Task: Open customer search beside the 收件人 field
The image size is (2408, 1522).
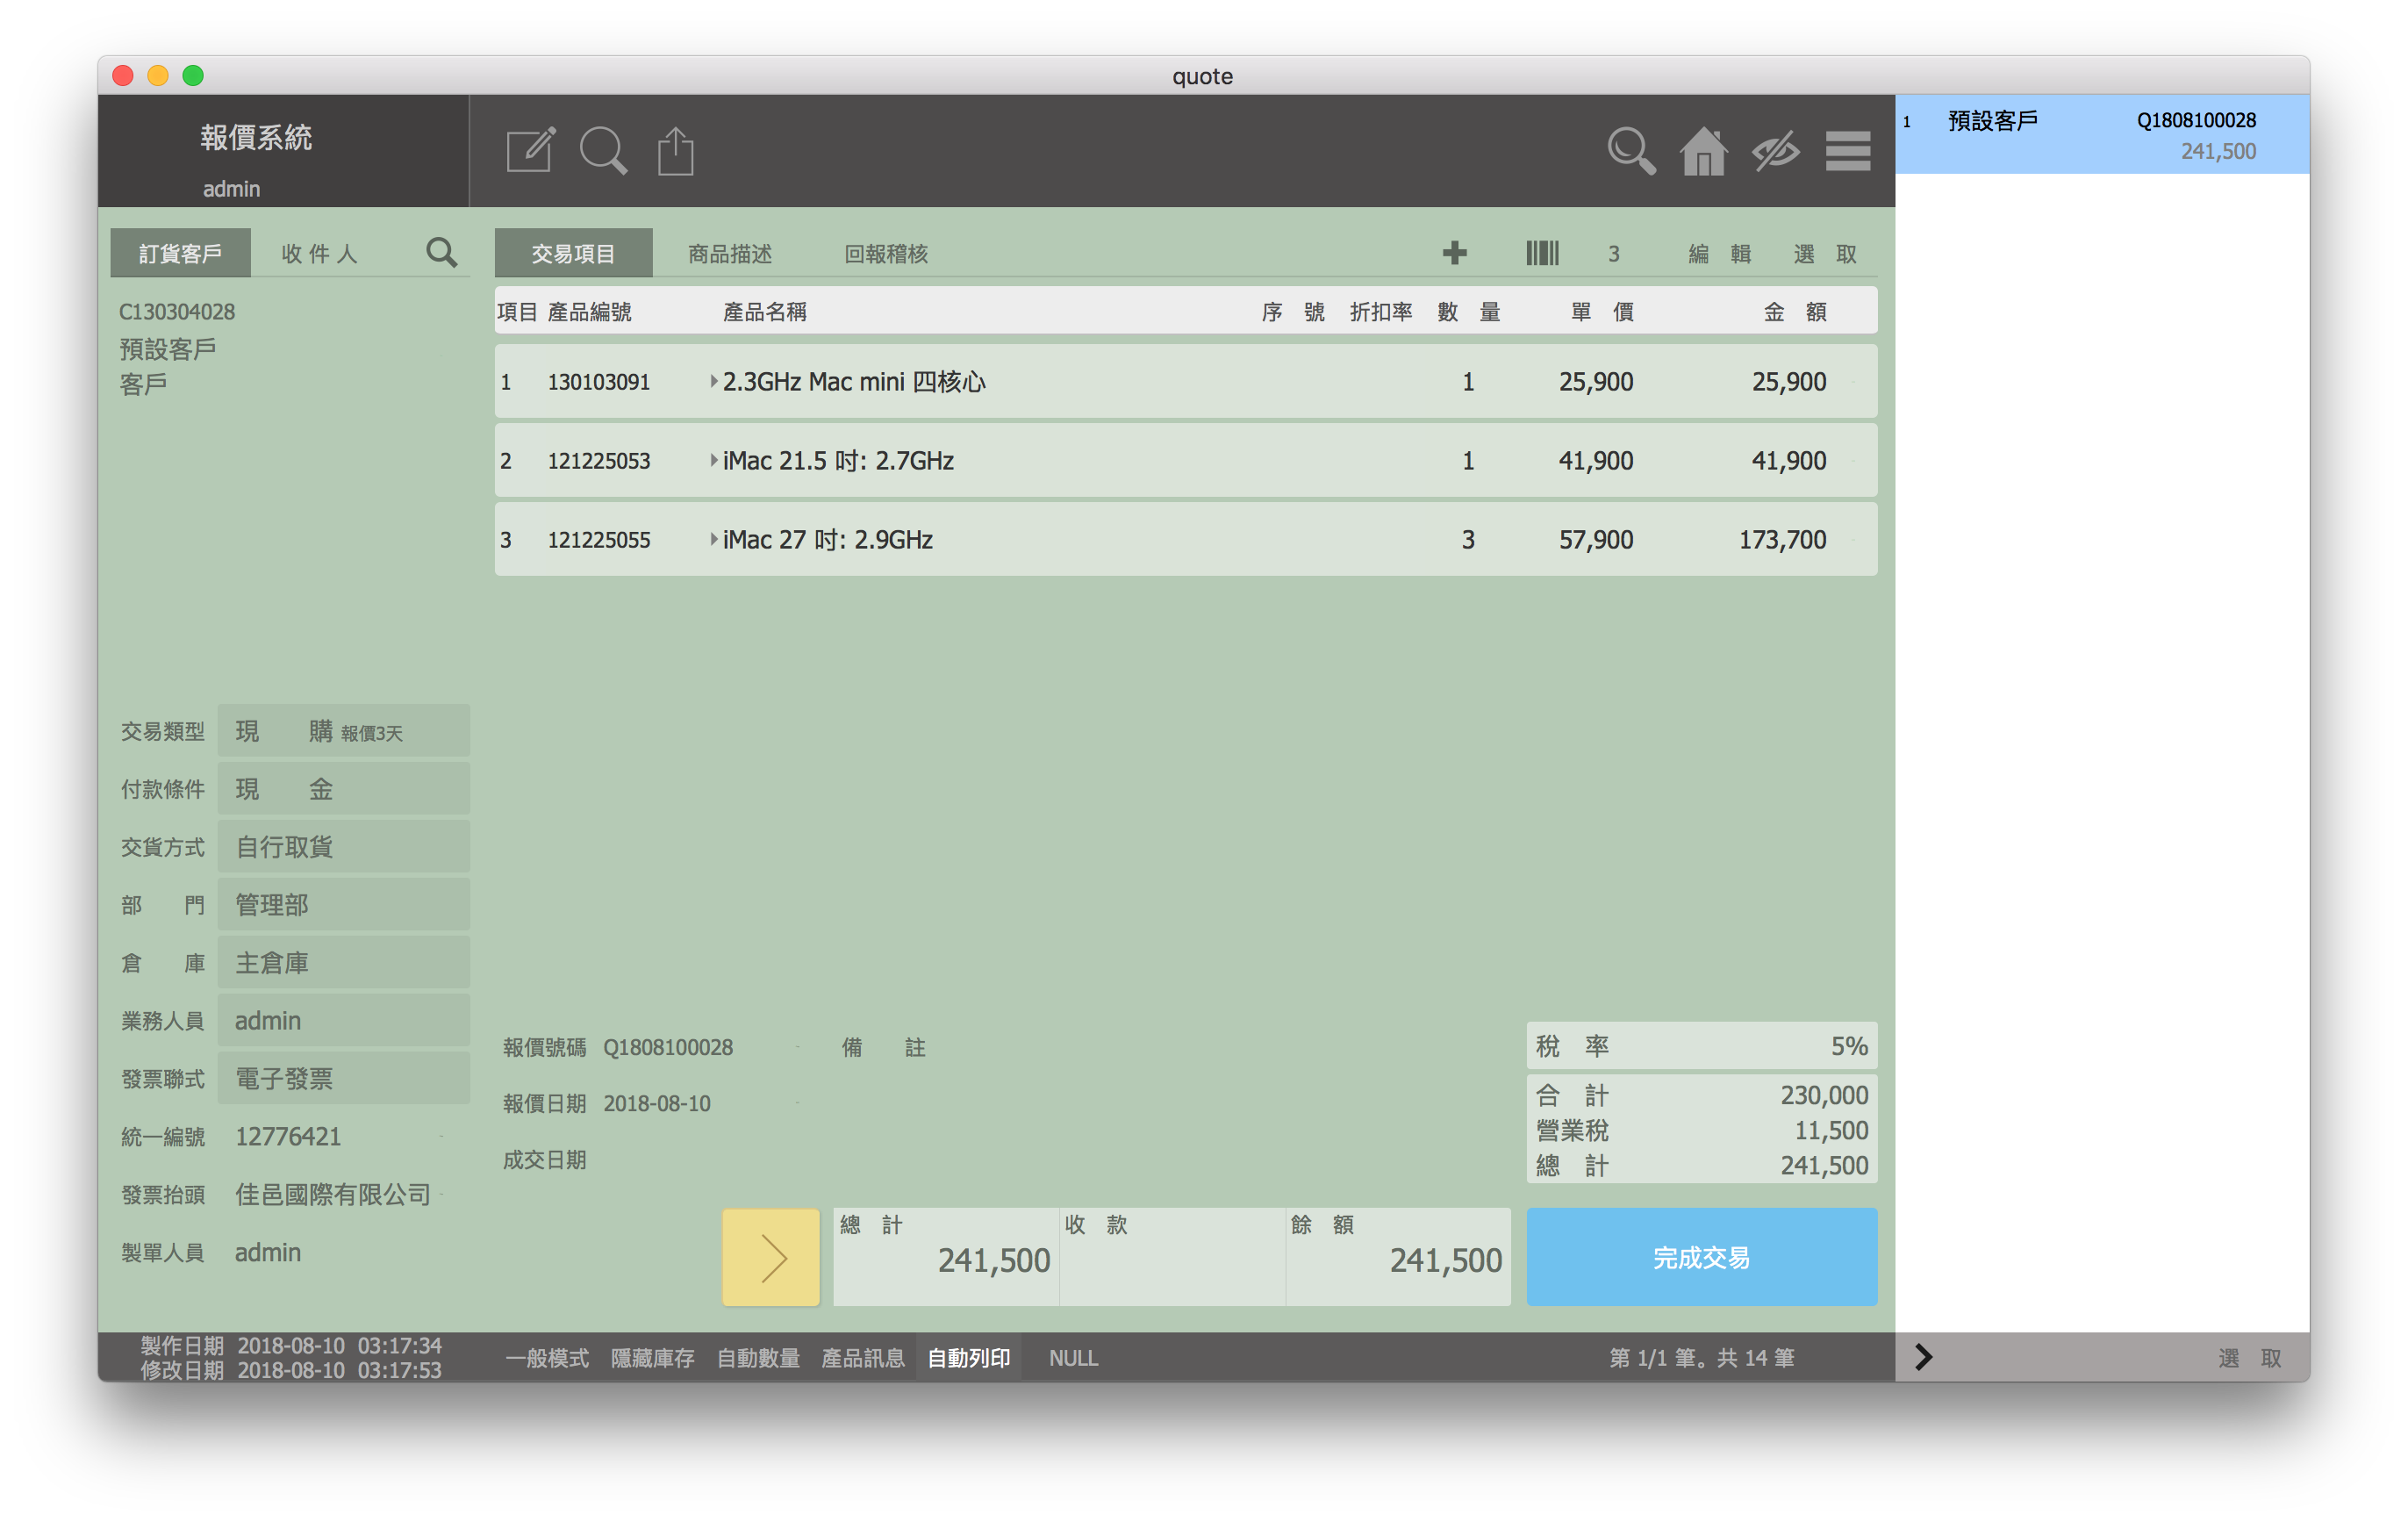Action: point(441,253)
